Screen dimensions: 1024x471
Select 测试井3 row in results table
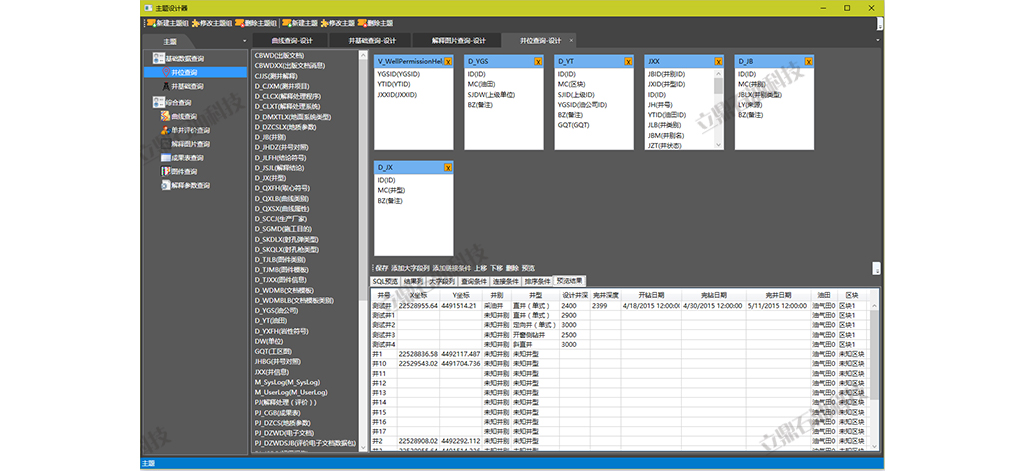[619, 334]
